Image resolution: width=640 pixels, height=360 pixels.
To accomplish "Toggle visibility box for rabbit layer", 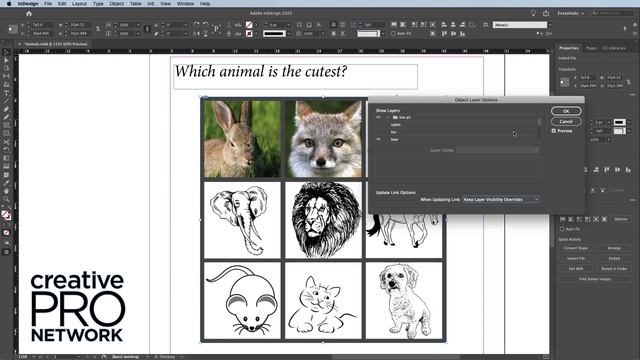I will coord(378,124).
